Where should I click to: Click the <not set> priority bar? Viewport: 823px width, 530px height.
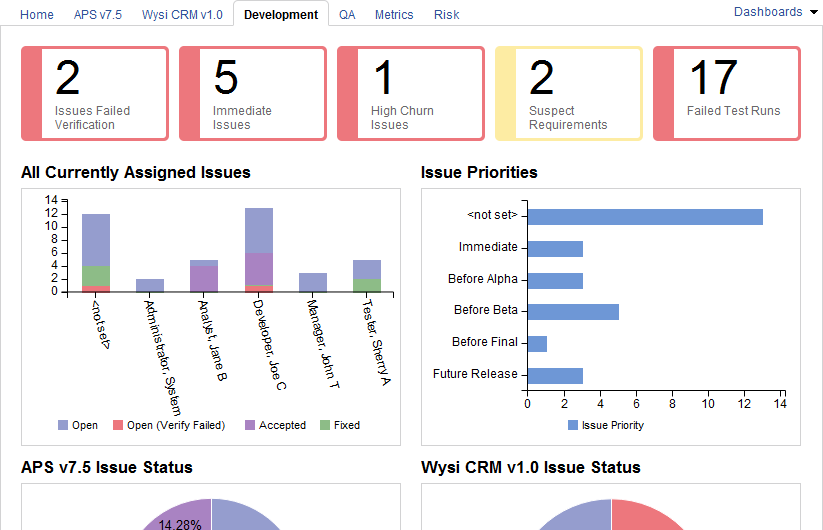coord(644,217)
